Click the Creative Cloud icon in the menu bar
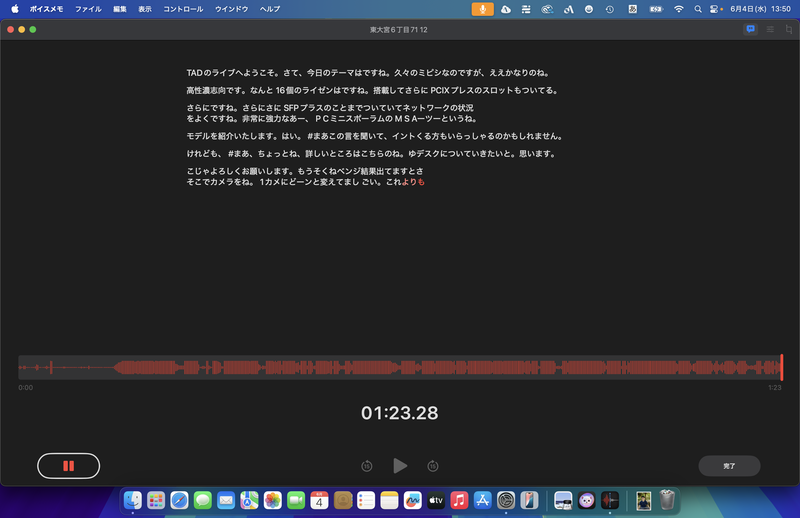800x518 pixels. 547,9
